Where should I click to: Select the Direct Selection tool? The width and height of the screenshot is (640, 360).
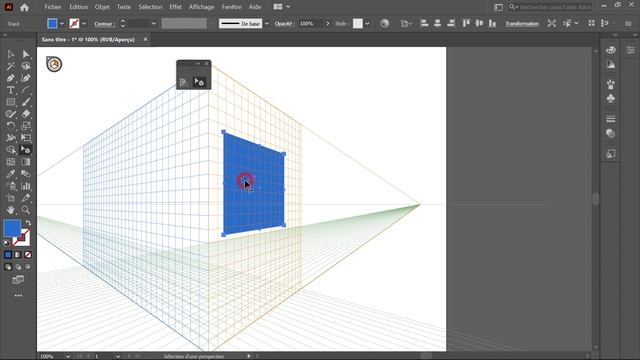[26, 54]
